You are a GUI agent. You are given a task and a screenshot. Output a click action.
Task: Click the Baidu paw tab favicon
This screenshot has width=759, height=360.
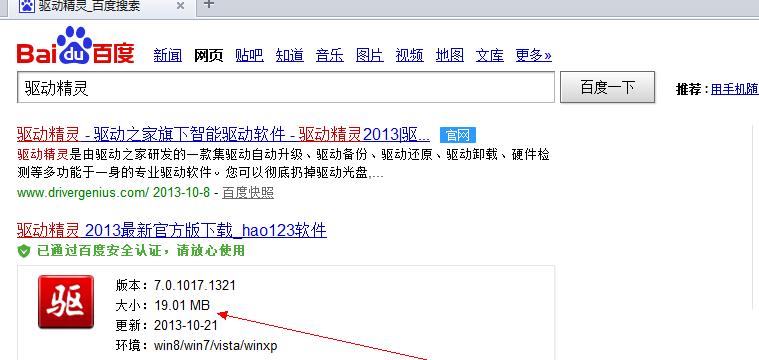pos(27,5)
